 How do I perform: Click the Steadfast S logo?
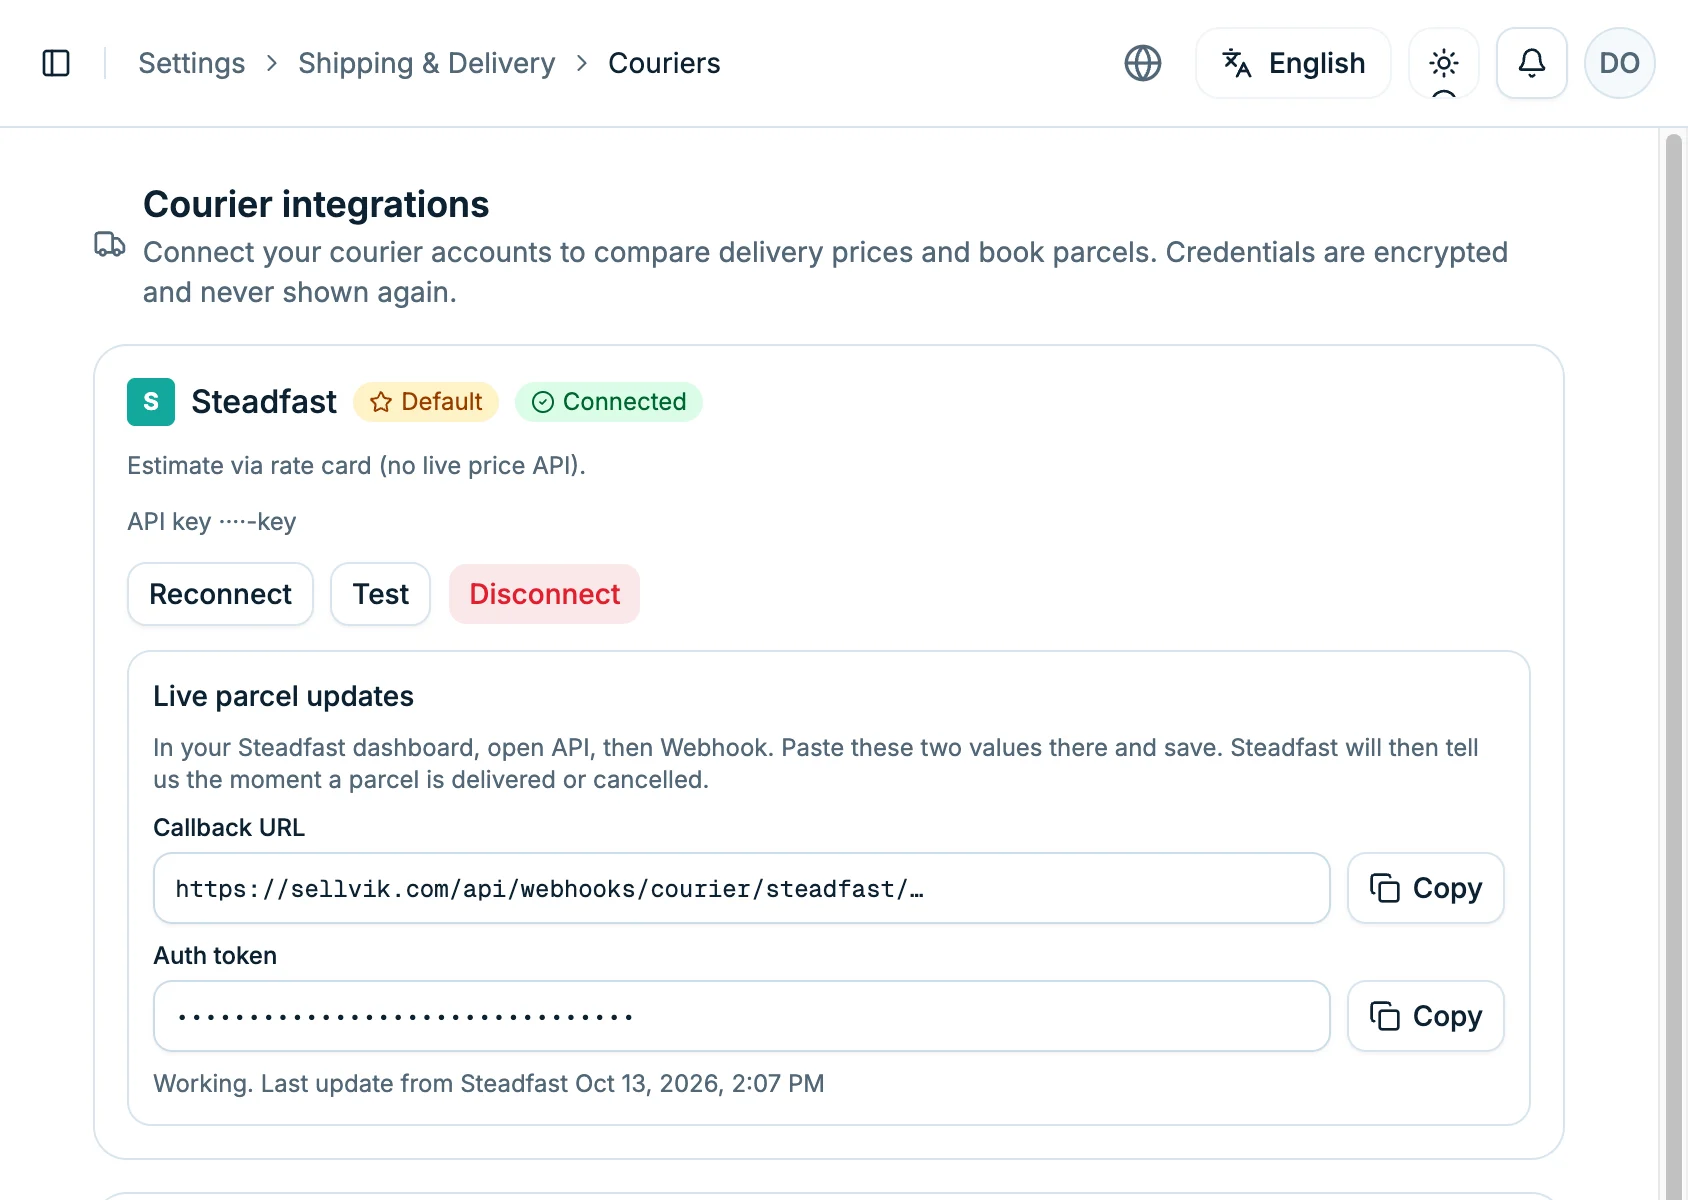(x=151, y=402)
